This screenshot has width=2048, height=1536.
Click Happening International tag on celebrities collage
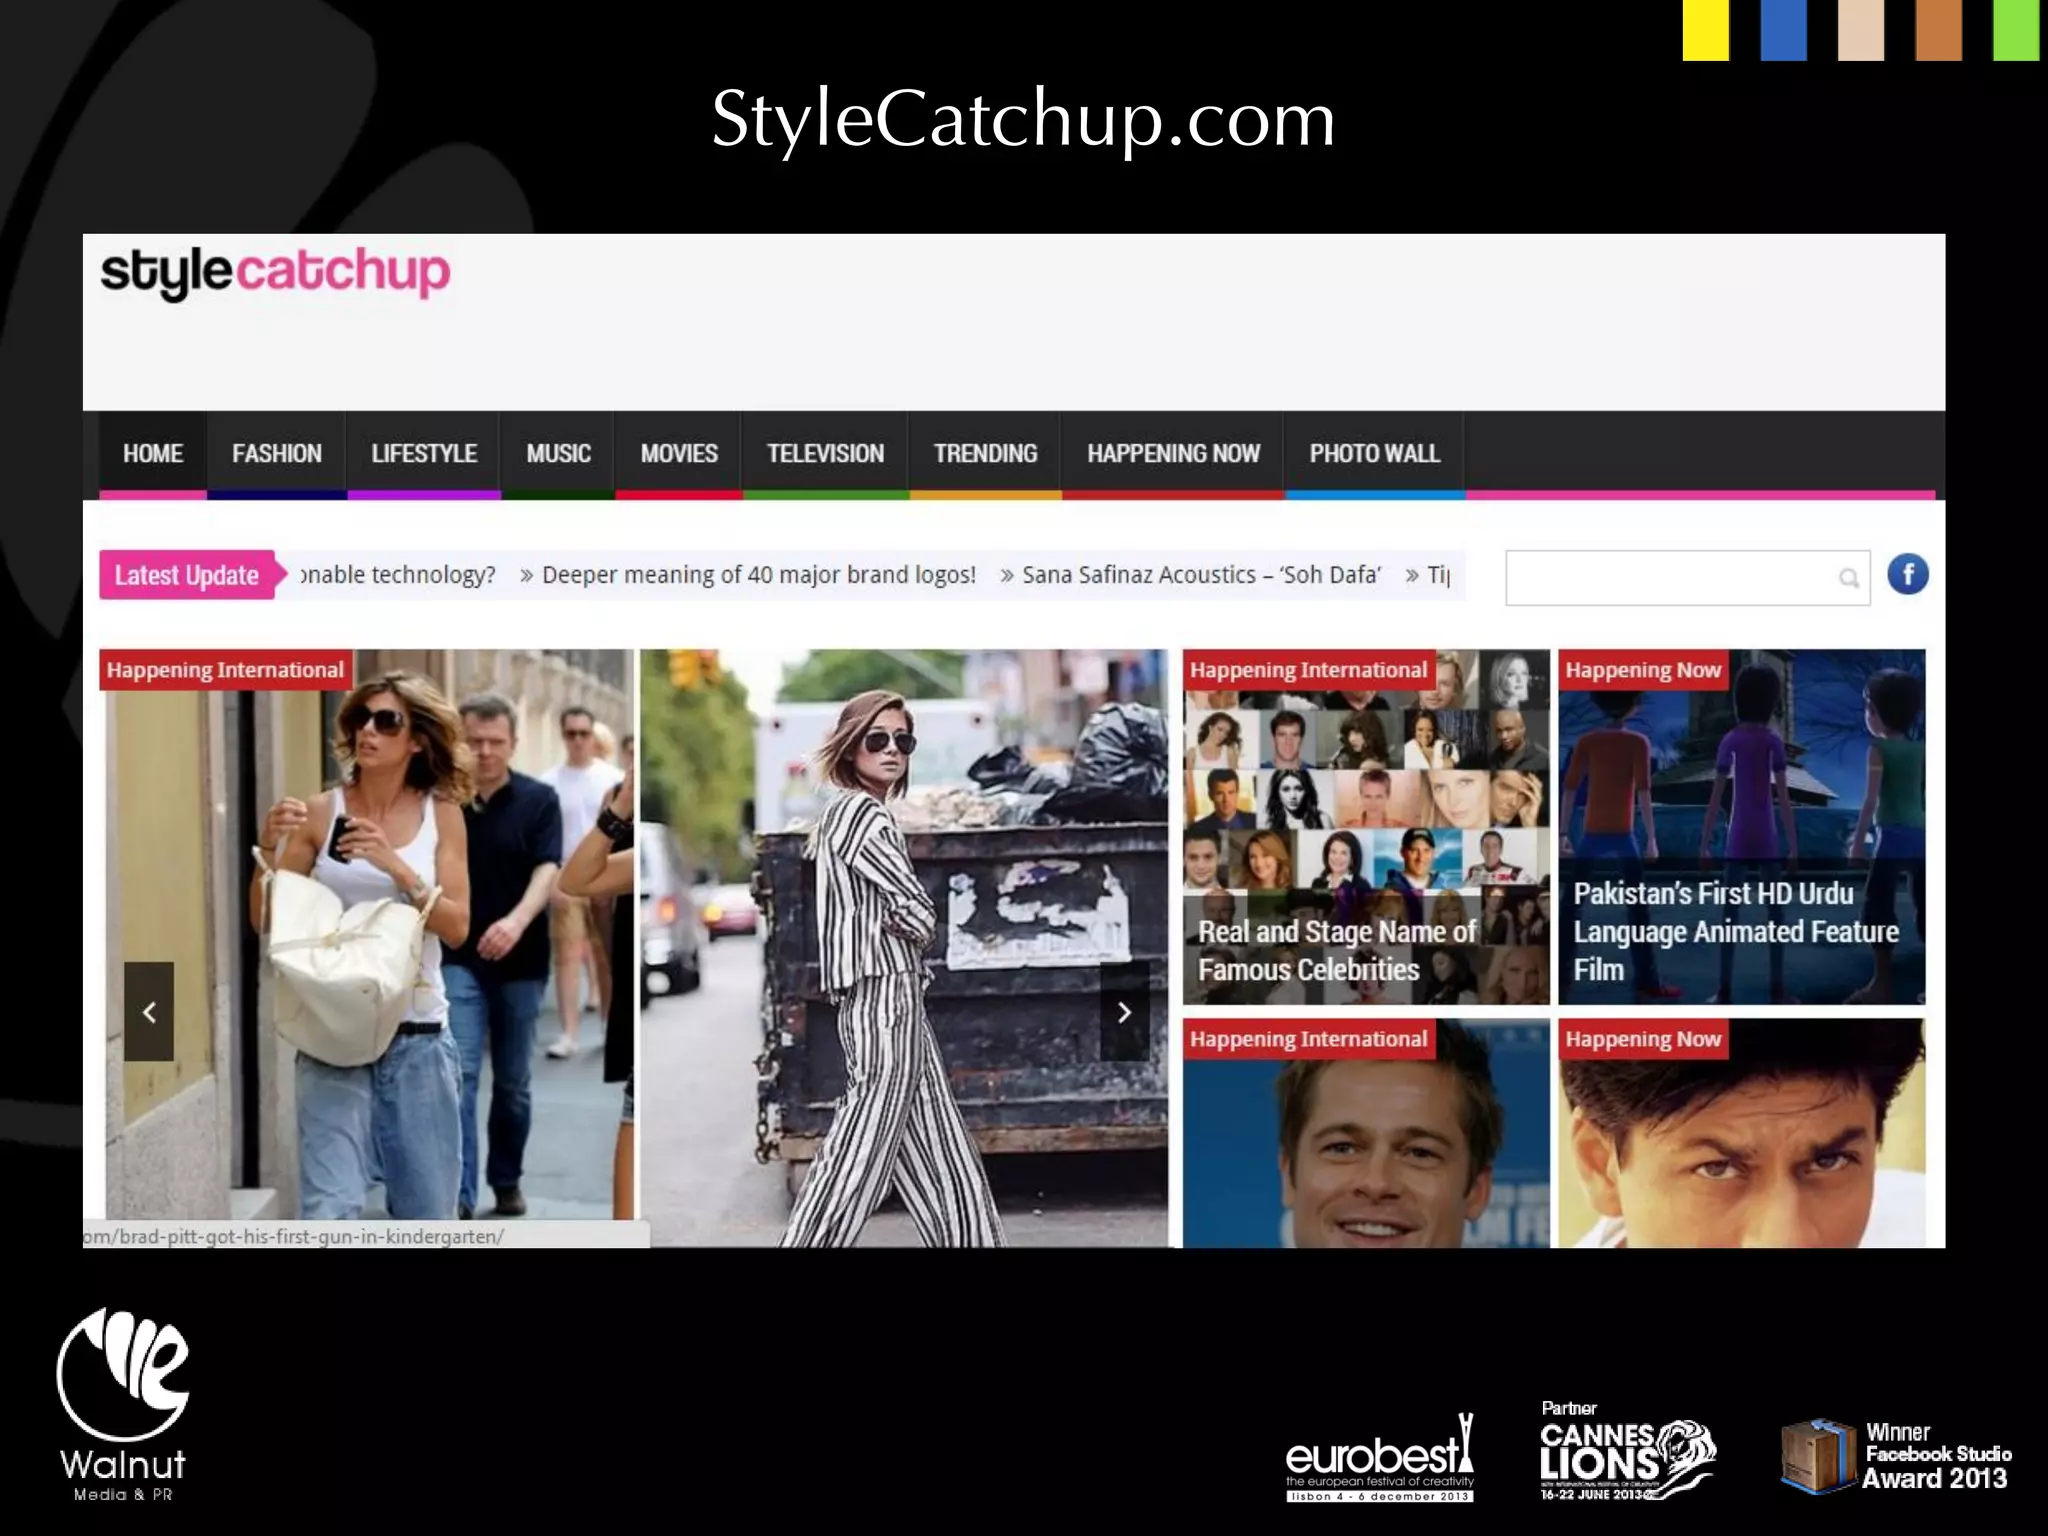[1308, 670]
